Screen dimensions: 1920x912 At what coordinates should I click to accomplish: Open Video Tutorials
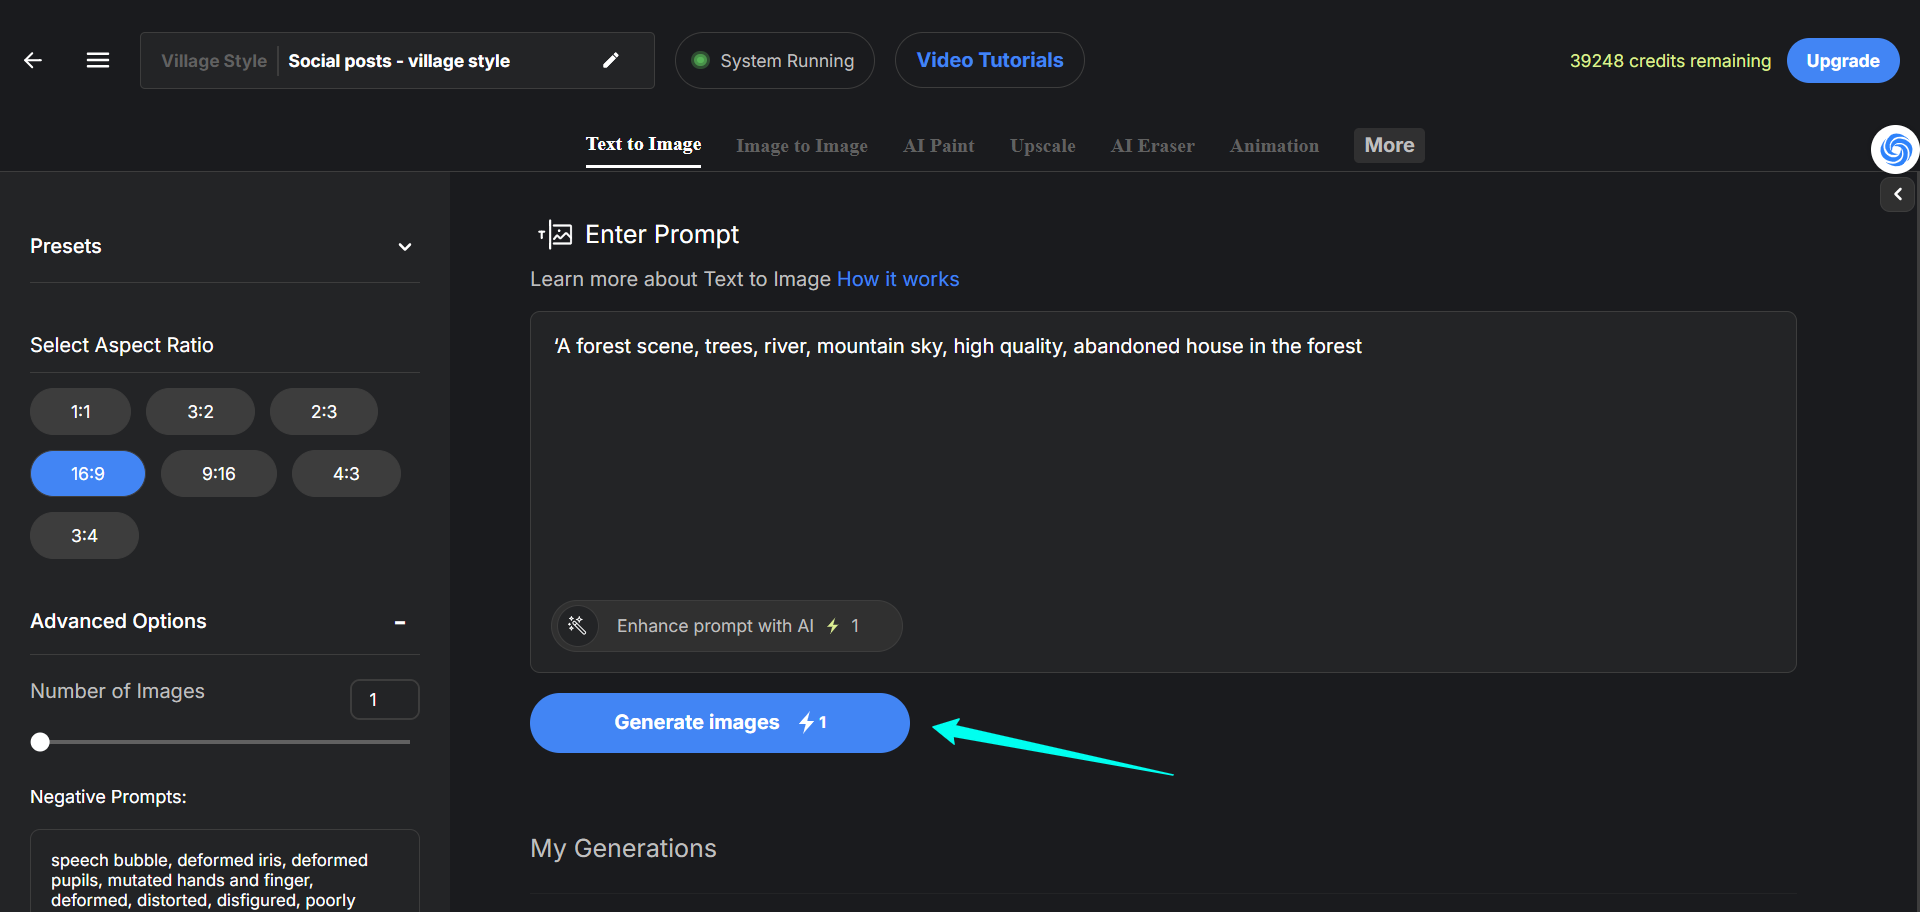click(x=990, y=61)
